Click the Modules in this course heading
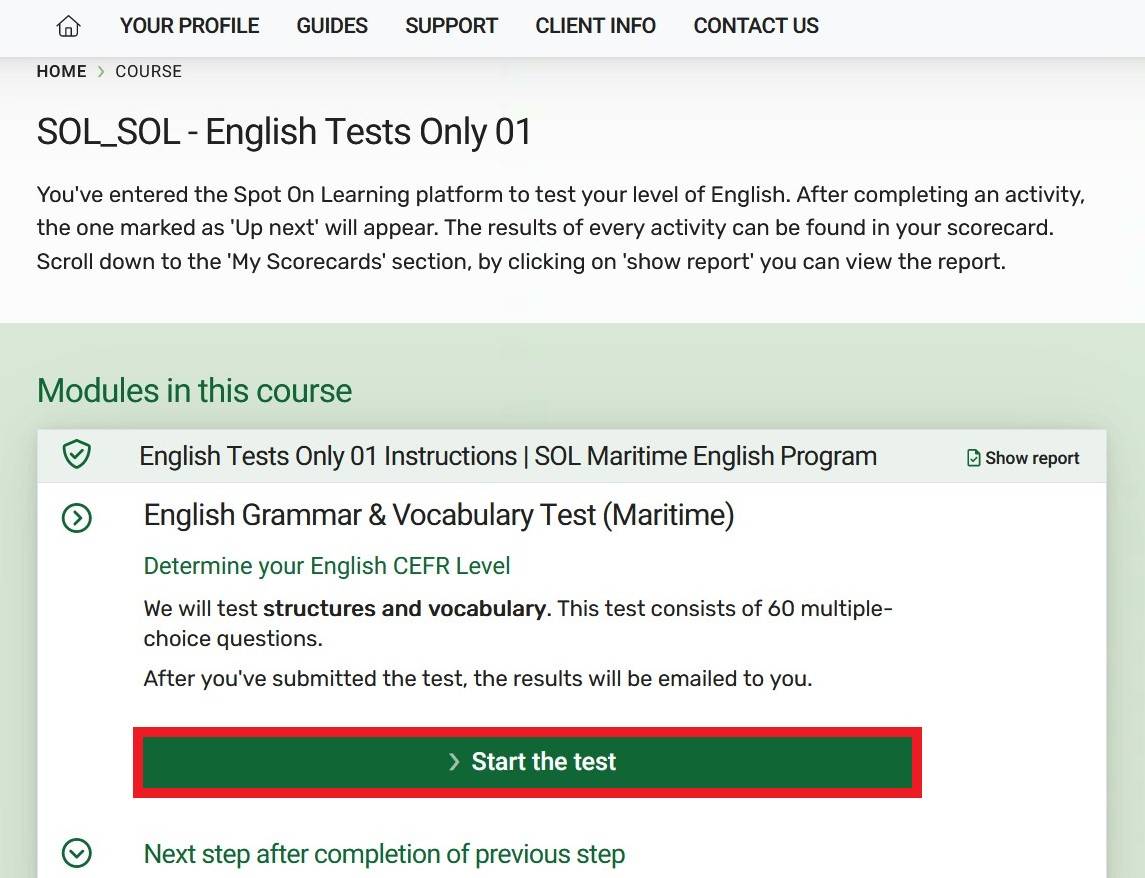Screen dimensions: 1145x878 coord(194,391)
